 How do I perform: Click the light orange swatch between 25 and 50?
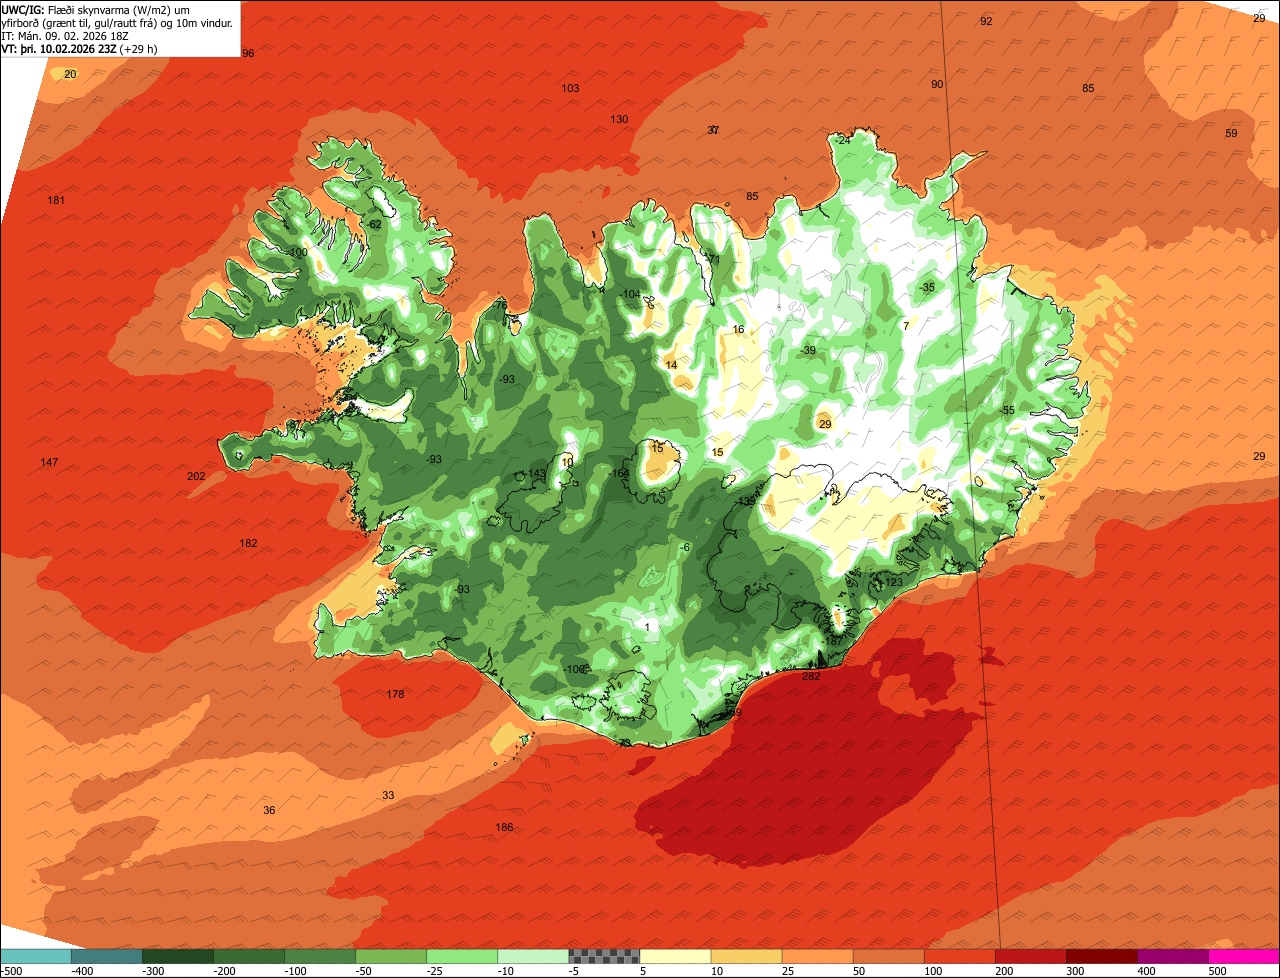click(x=817, y=956)
